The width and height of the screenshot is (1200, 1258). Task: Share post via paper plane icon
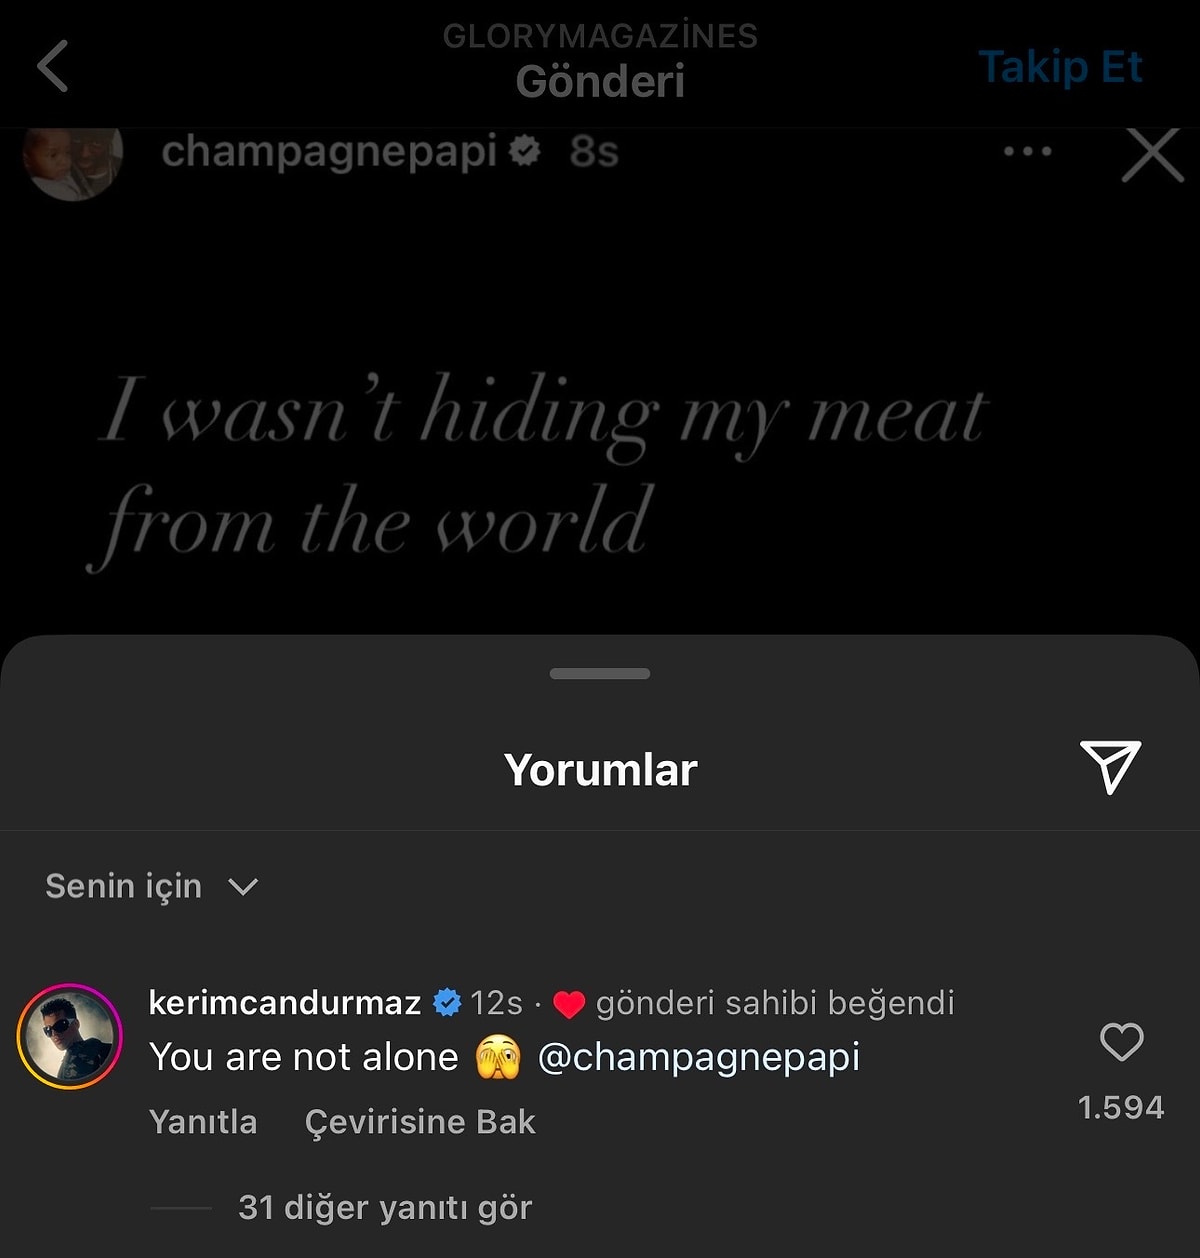click(x=1110, y=767)
